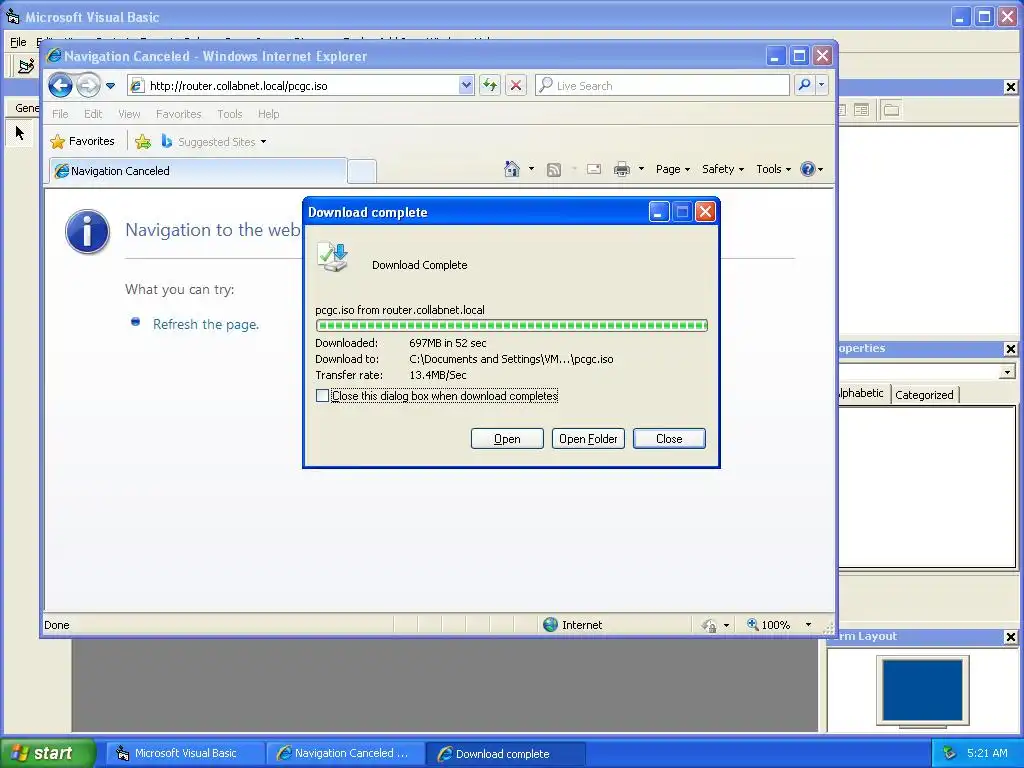This screenshot has height=768, width=1024.
Task: Click the Help question mark icon
Action: pos(808,169)
